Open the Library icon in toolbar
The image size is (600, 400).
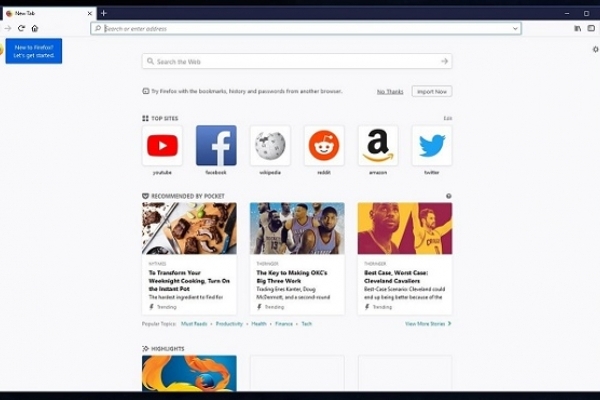(x=577, y=28)
